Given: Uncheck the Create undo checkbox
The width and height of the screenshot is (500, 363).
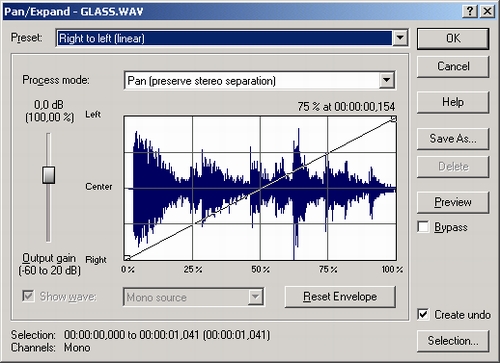Looking at the screenshot, I should pyautogui.click(x=423, y=314).
